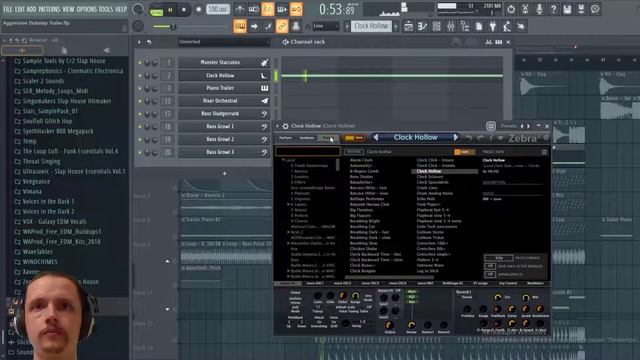This screenshot has width=640, height=360.
Task: Expand the Local preset folder
Action: click(x=283, y=160)
